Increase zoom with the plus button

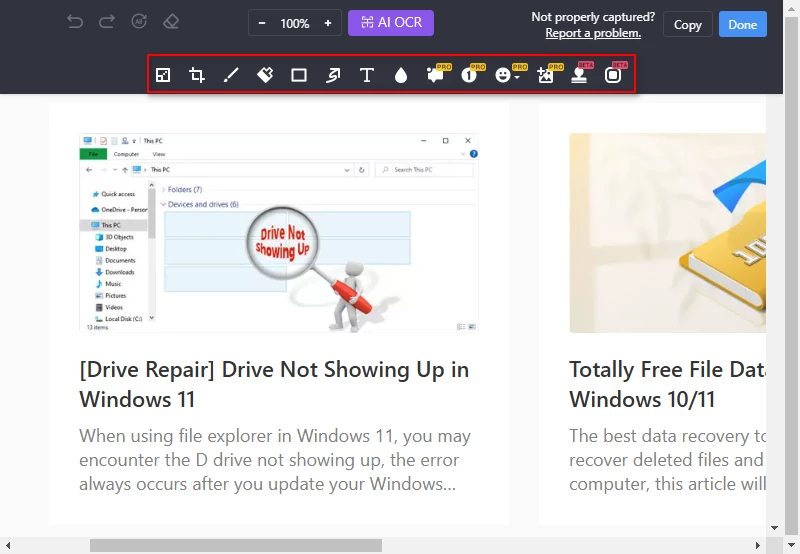[328, 23]
